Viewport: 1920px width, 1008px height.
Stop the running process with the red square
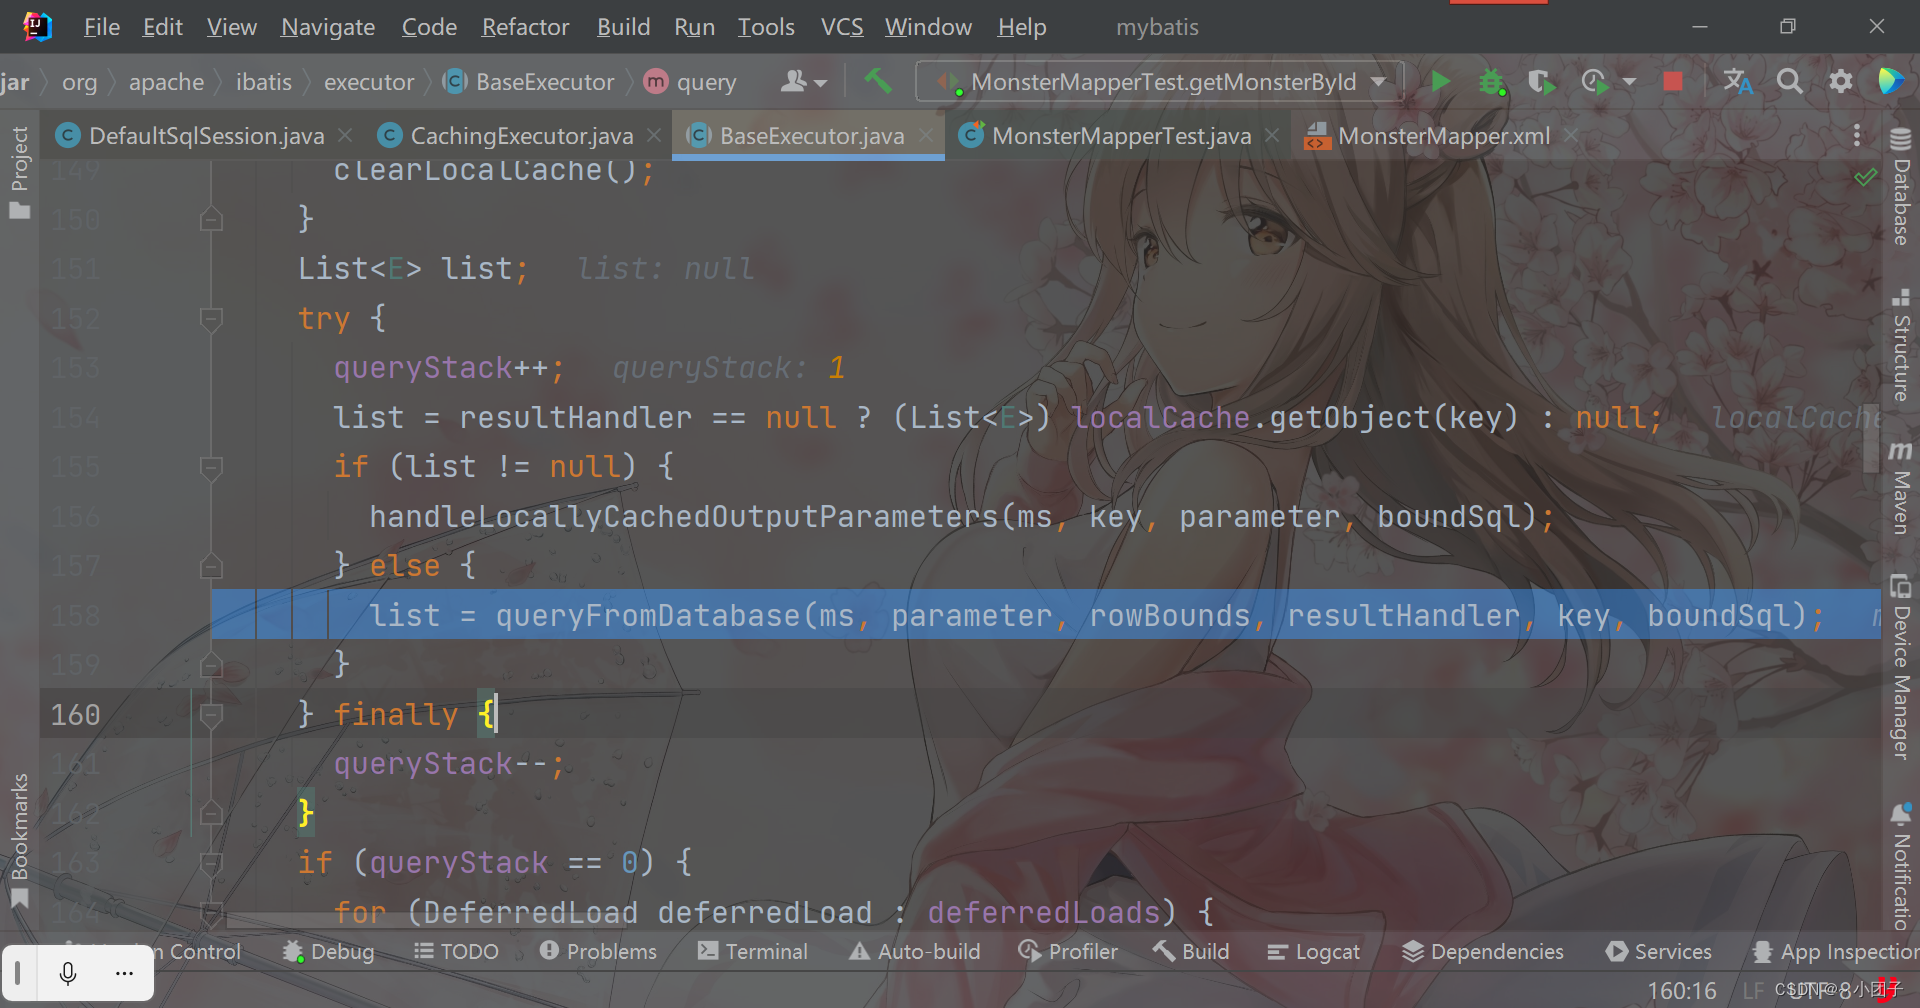coord(1672,81)
